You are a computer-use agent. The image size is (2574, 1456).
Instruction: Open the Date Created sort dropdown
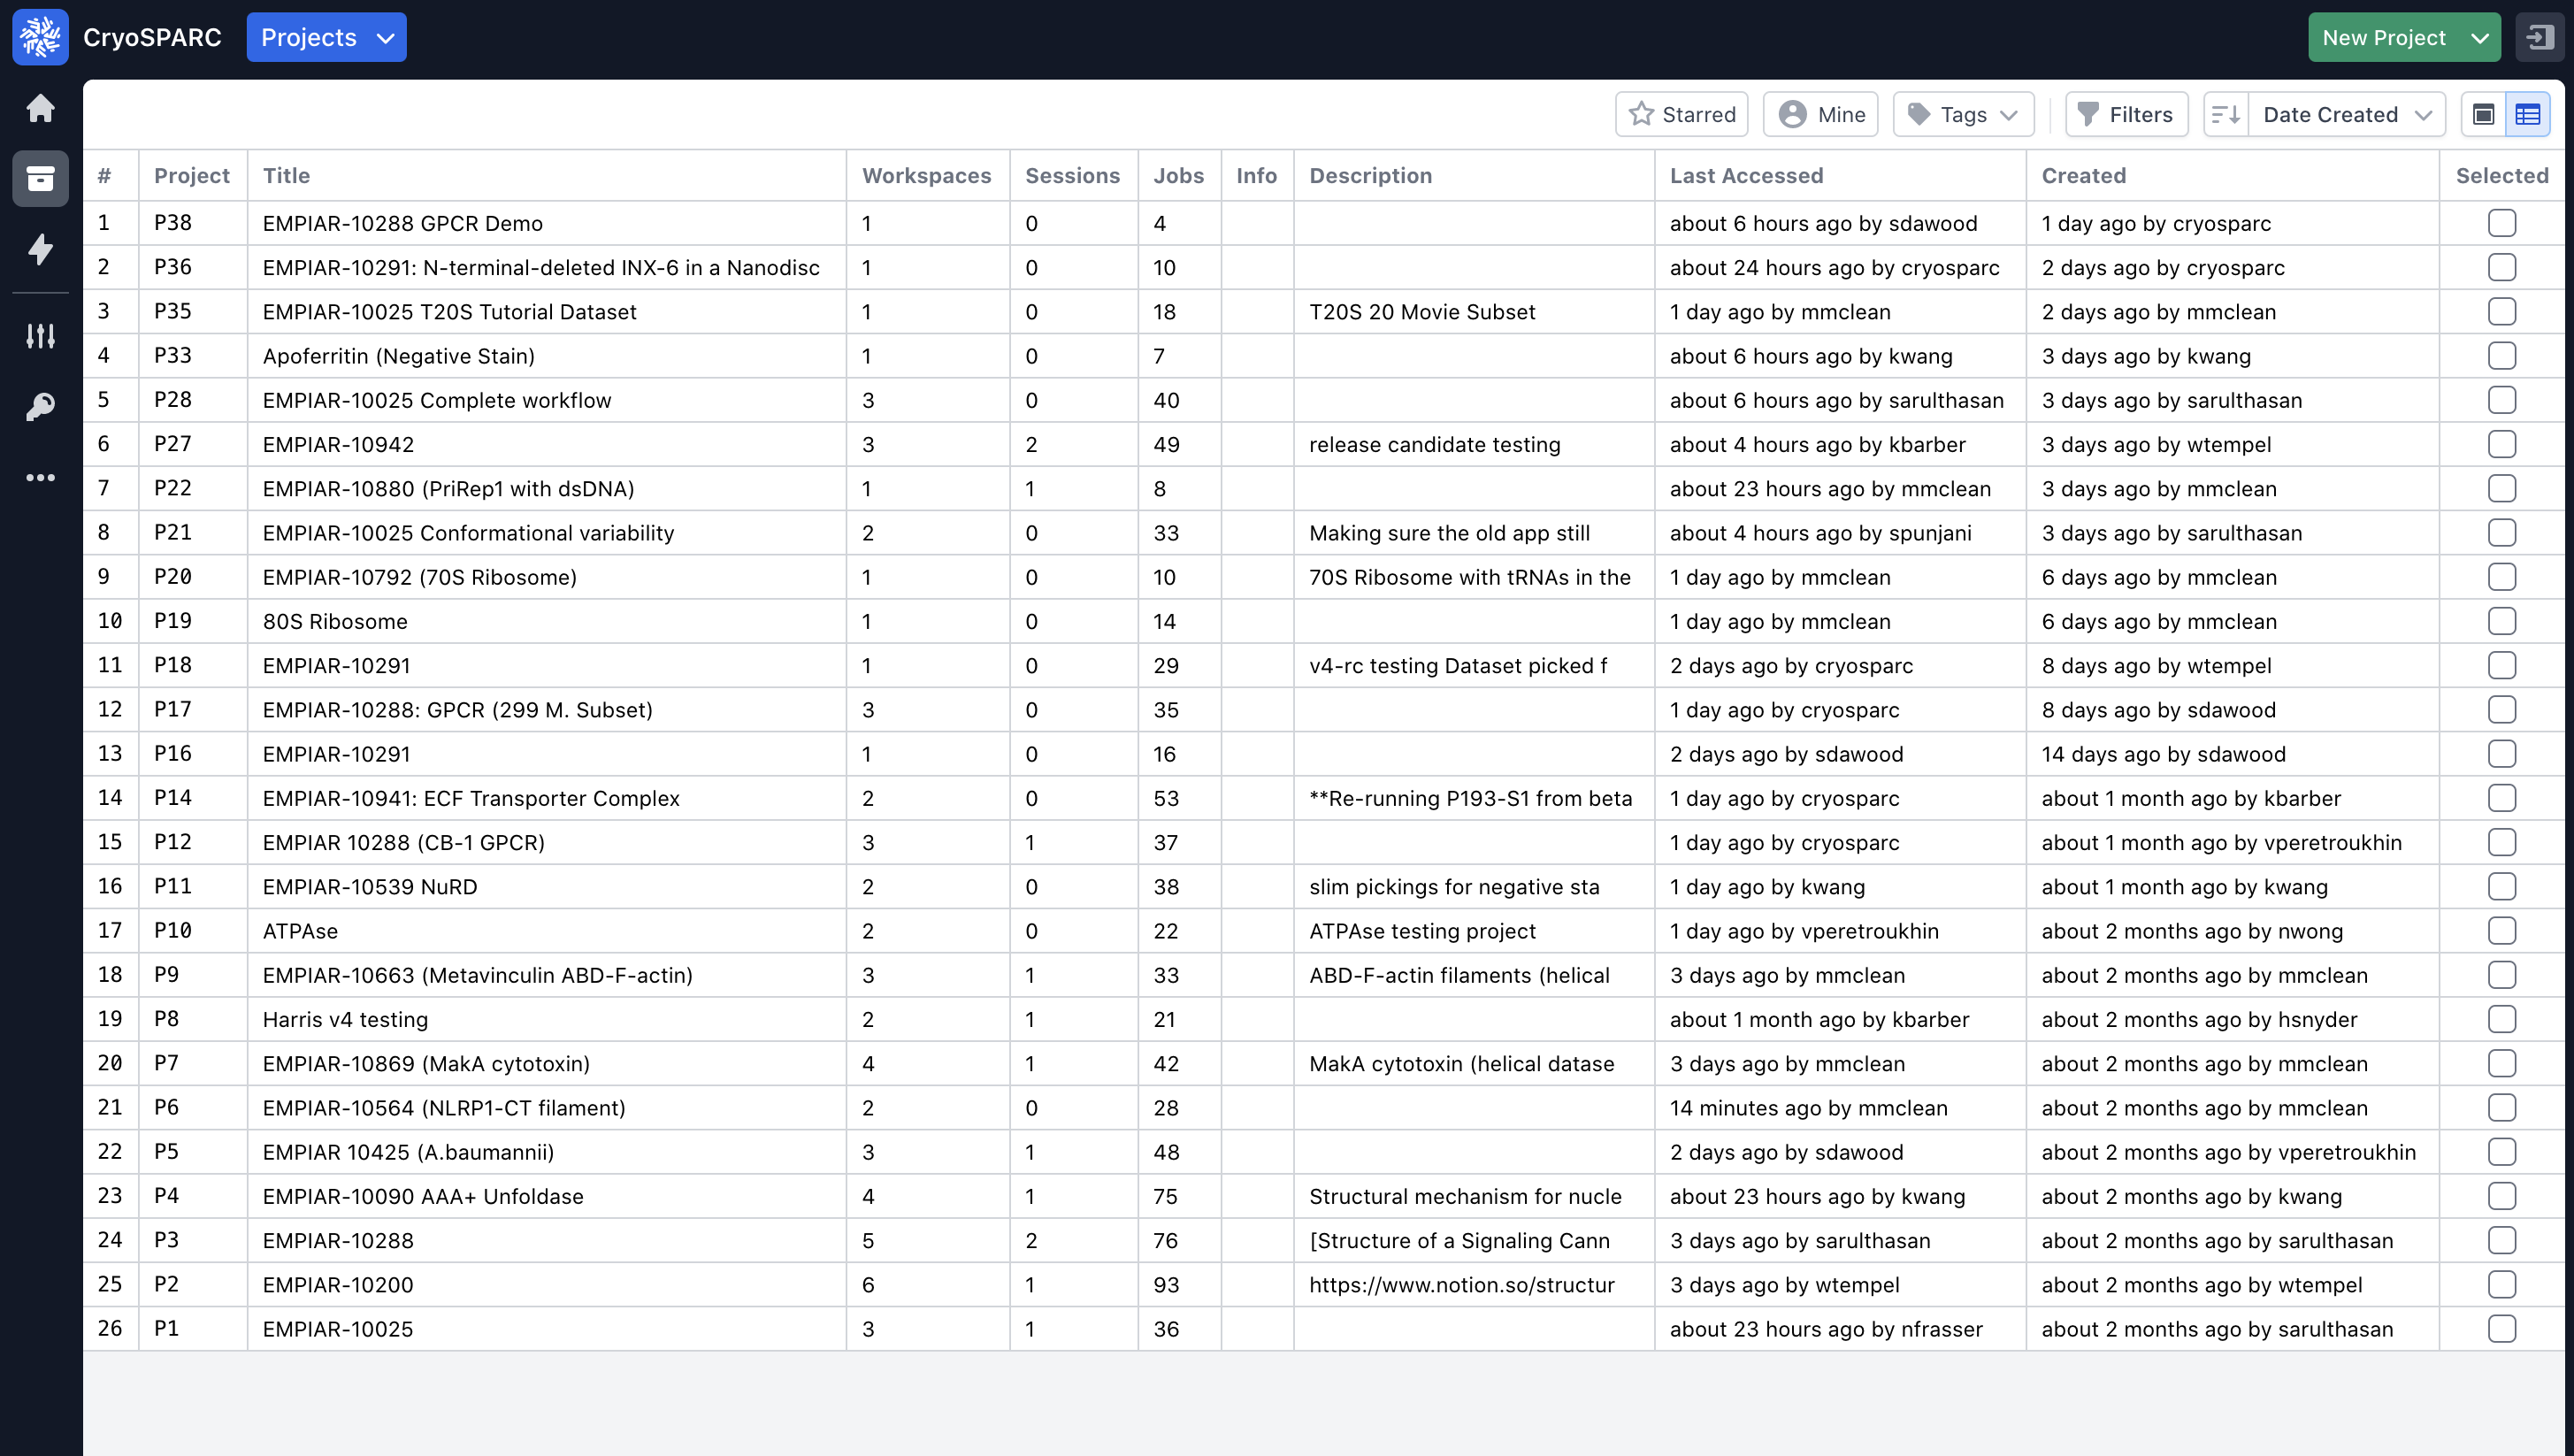(2345, 115)
